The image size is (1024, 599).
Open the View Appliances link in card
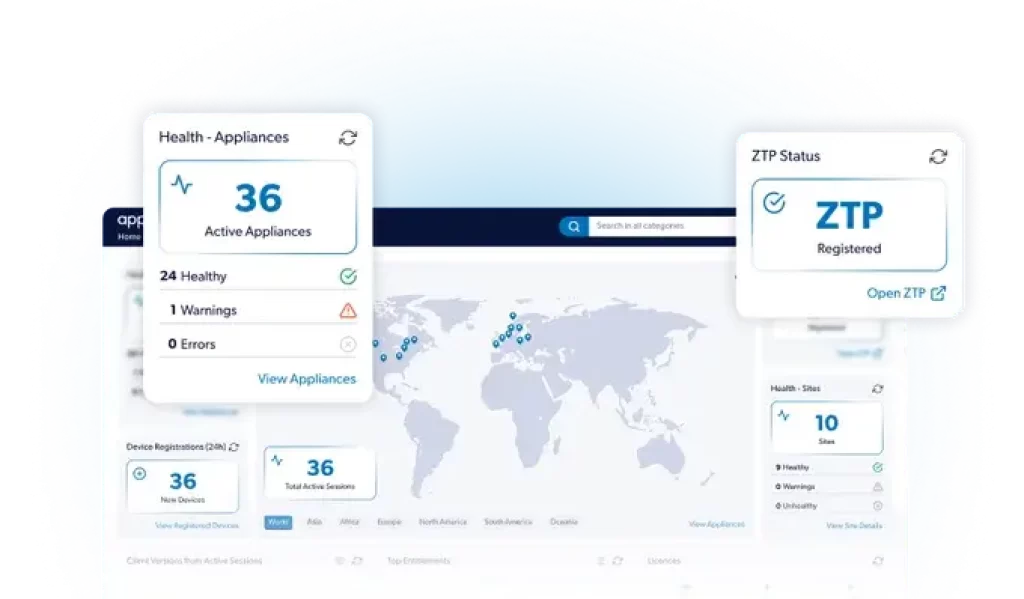point(306,379)
